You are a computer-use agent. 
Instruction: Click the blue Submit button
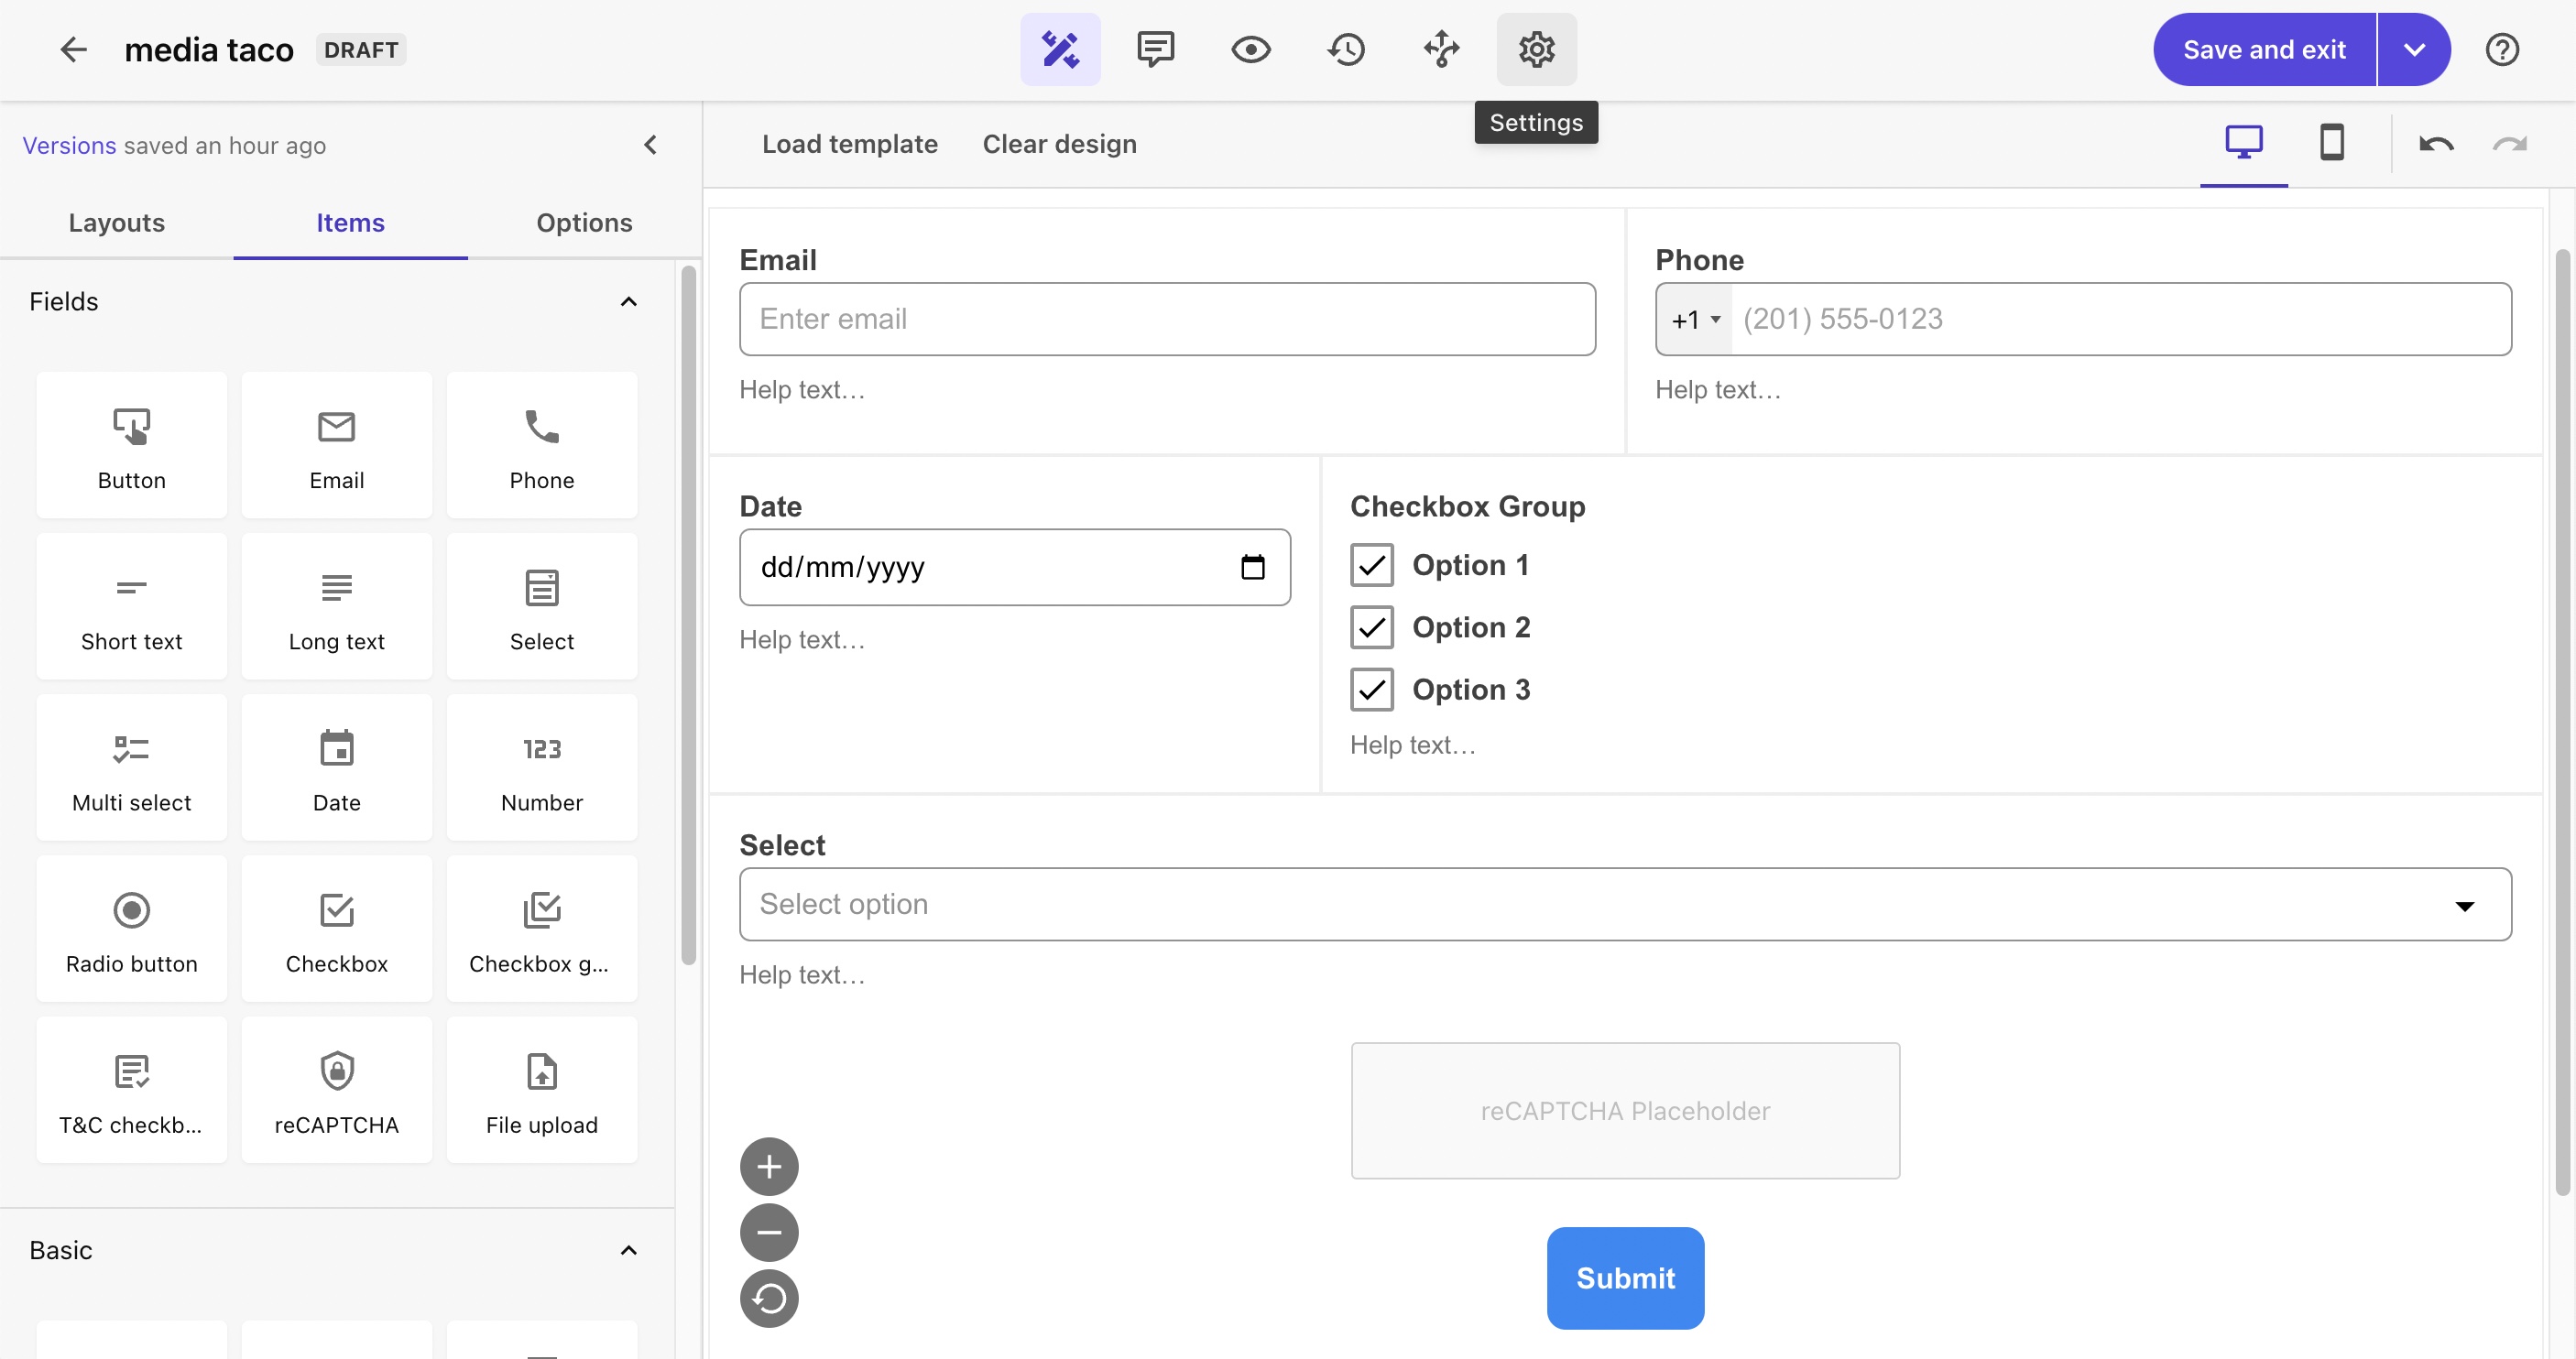1625,1278
